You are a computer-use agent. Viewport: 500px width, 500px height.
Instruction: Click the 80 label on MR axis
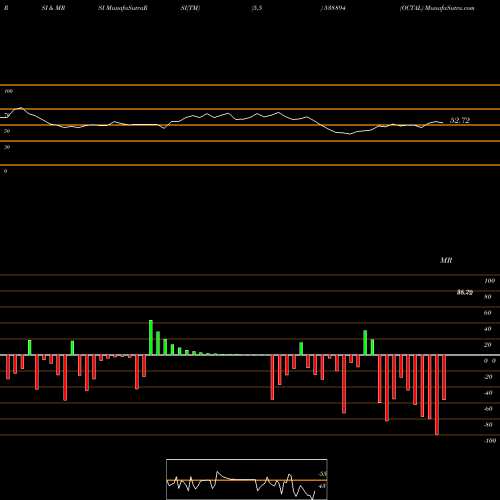tap(487, 297)
